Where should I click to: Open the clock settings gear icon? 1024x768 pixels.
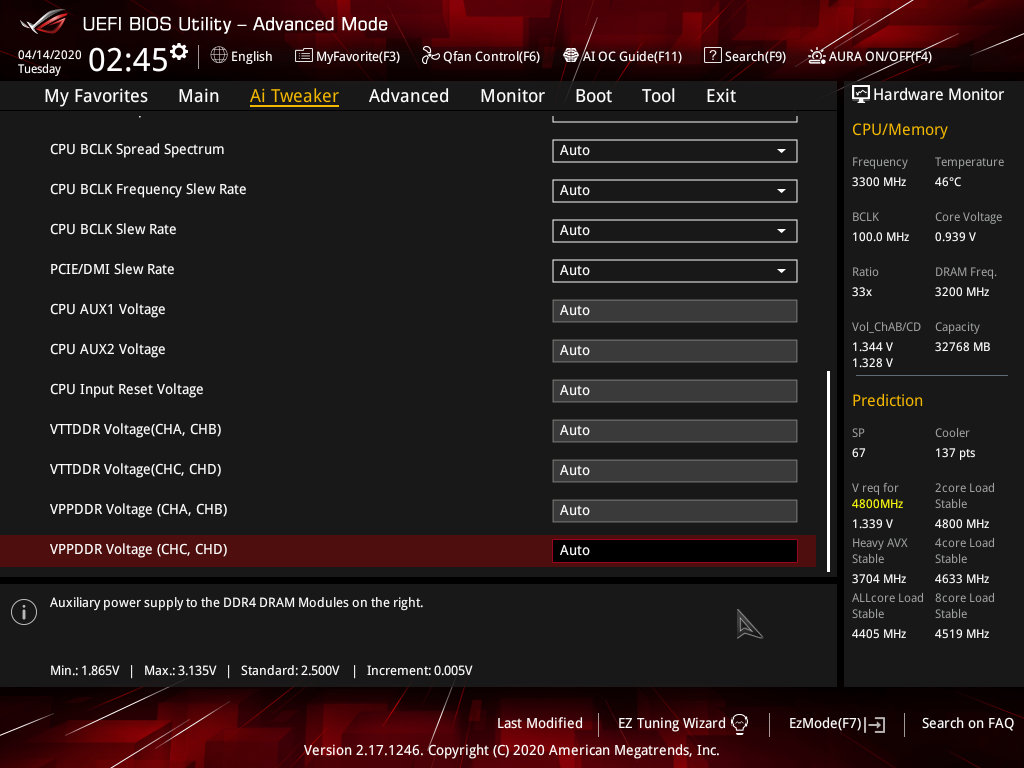point(179,52)
